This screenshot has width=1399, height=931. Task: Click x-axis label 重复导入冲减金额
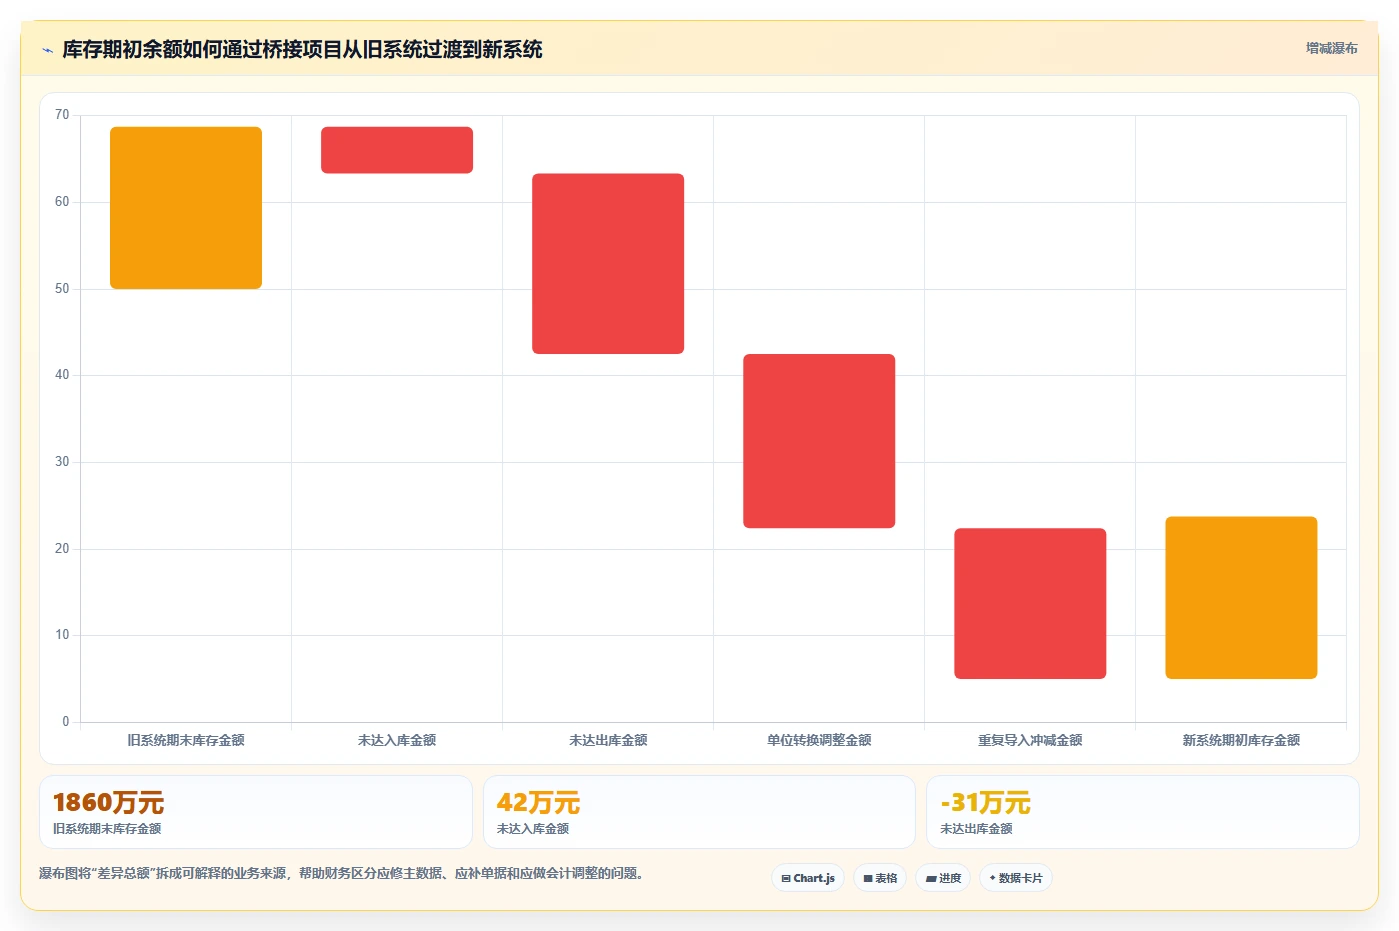(x=1030, y=740)
